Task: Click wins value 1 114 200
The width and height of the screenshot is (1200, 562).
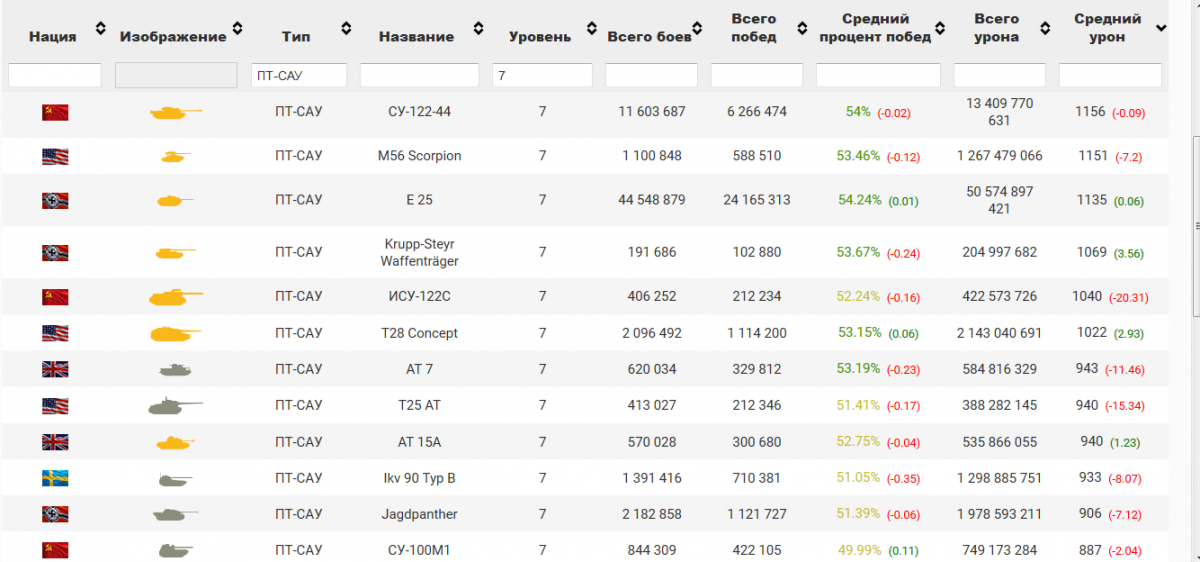Action: tap(757, 333)
